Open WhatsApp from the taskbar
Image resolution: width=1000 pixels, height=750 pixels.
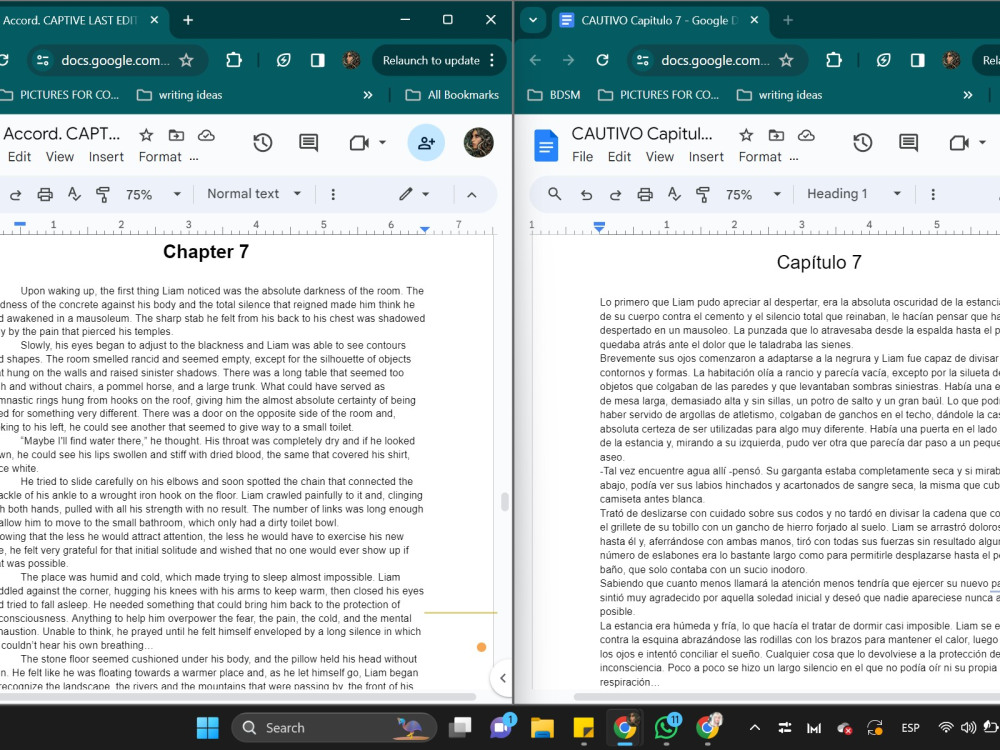(666, 728)
